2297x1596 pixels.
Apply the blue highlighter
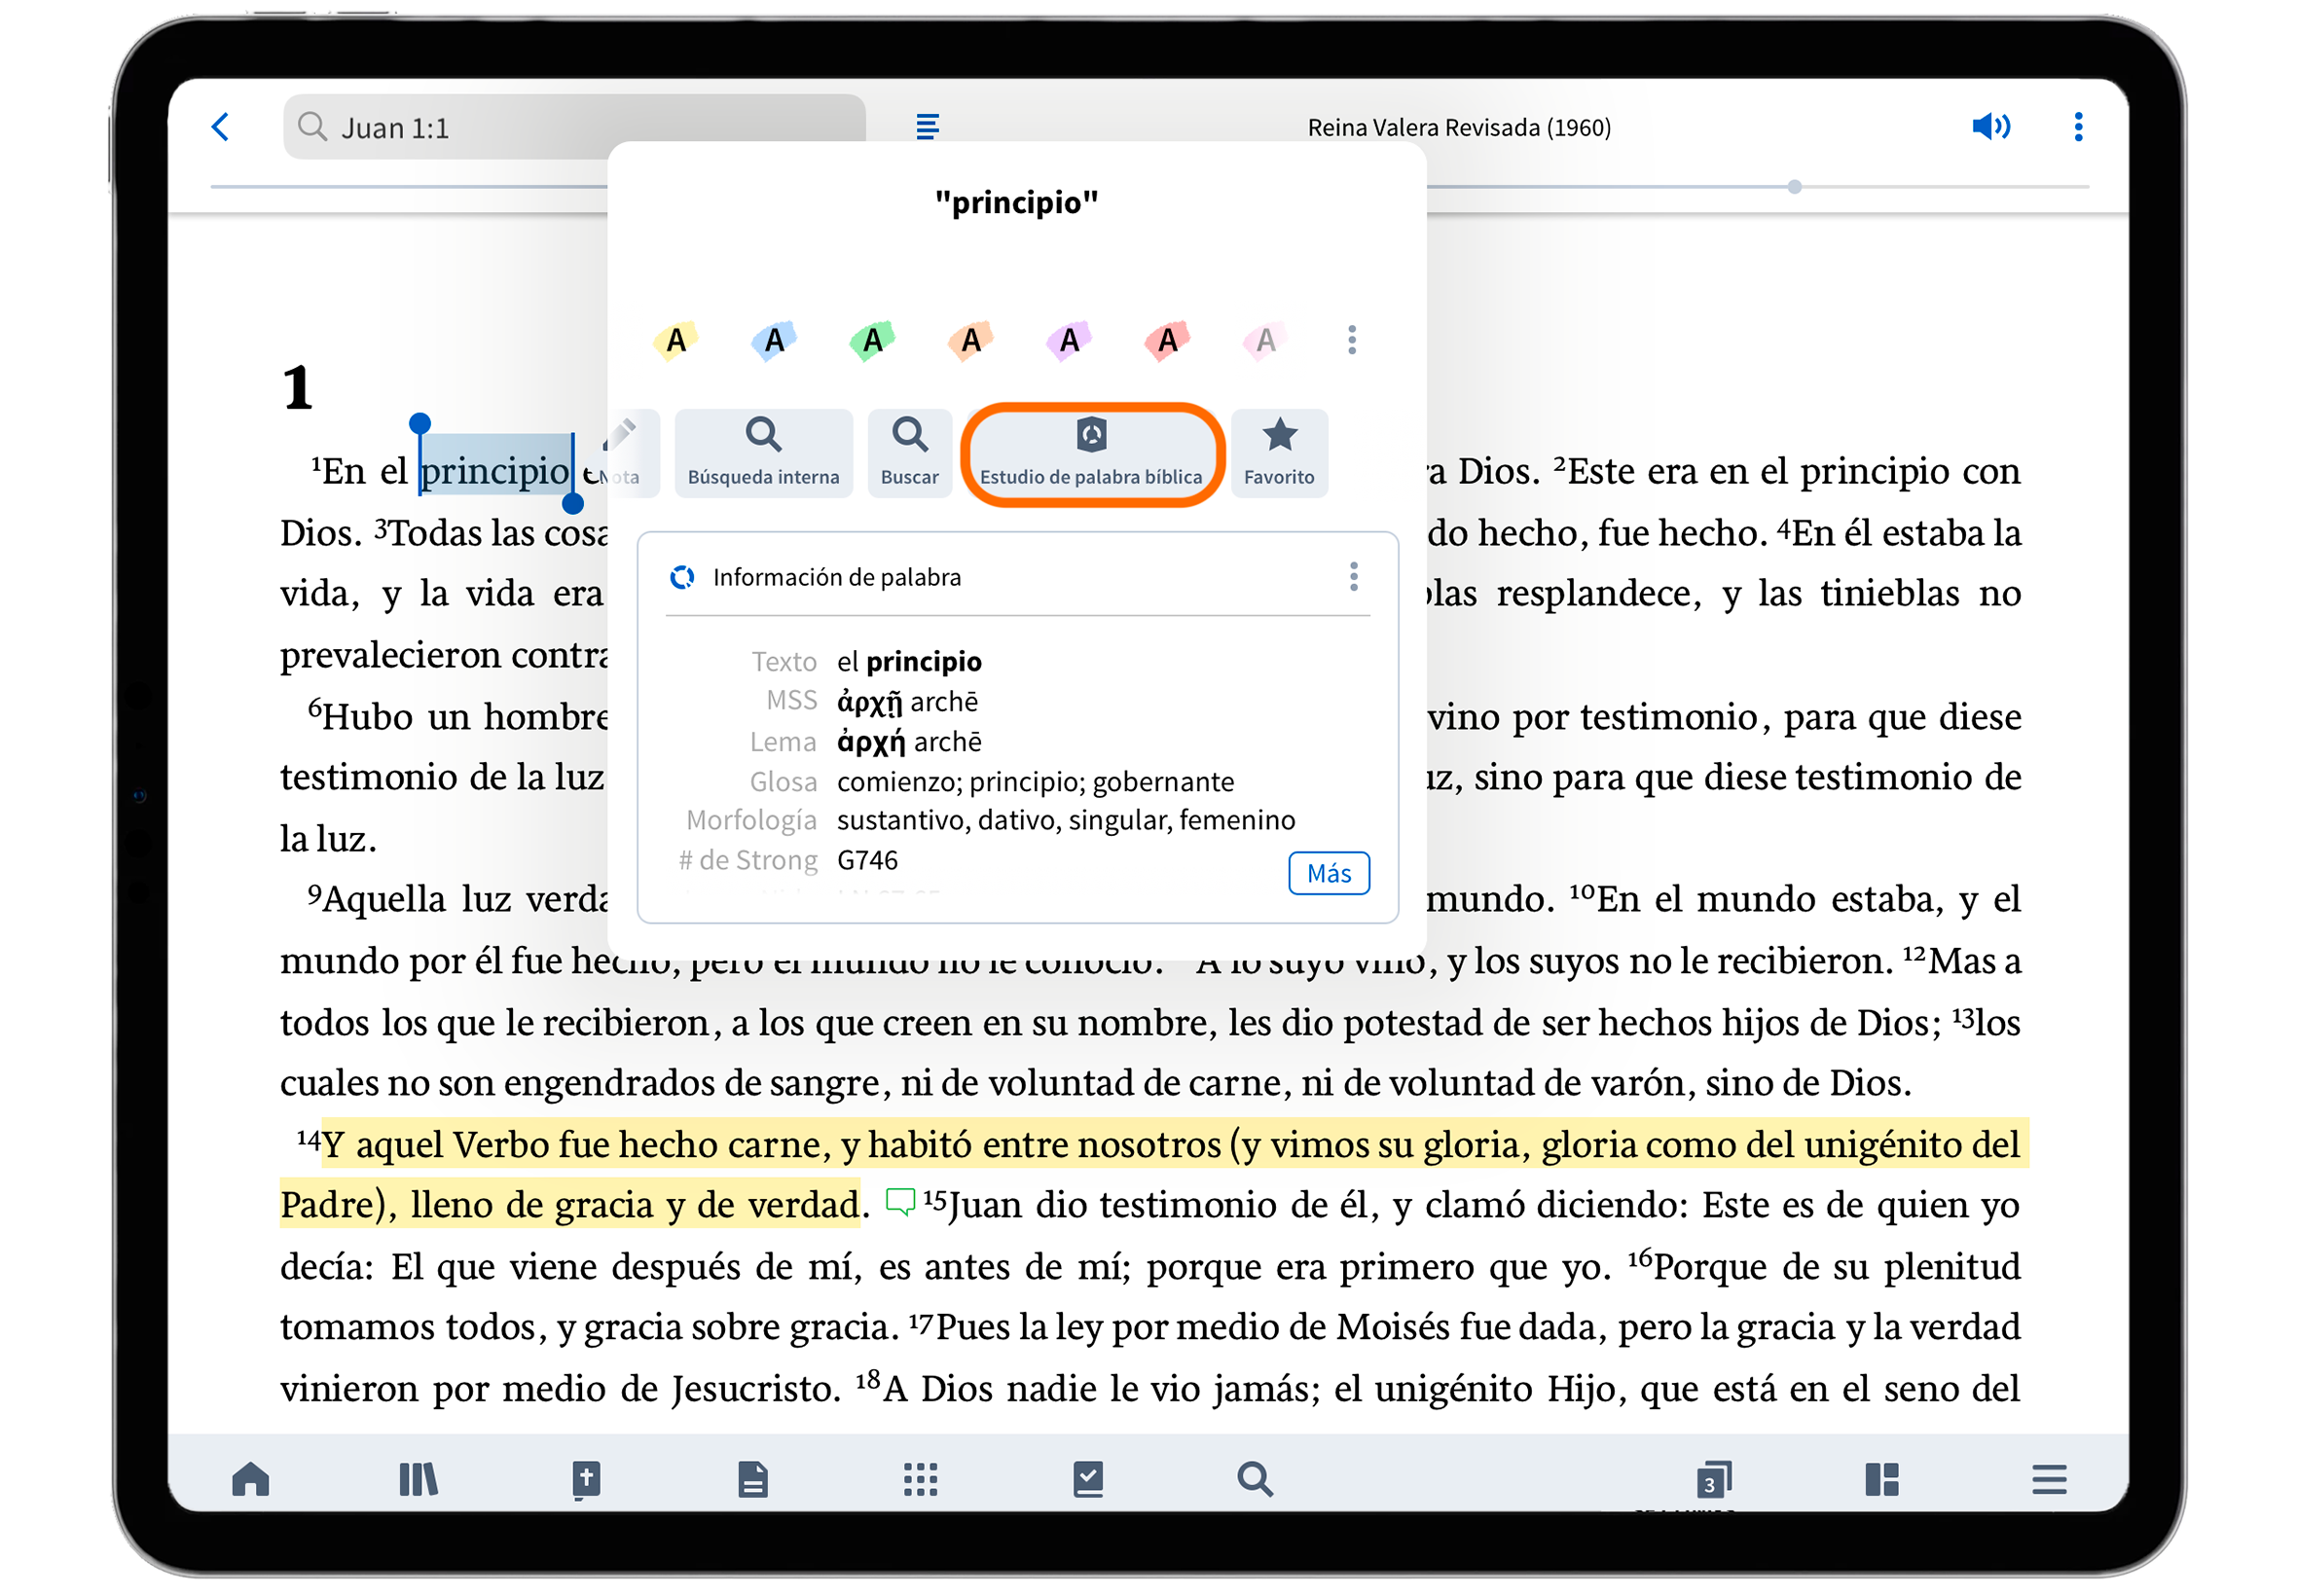pos(773,341)
